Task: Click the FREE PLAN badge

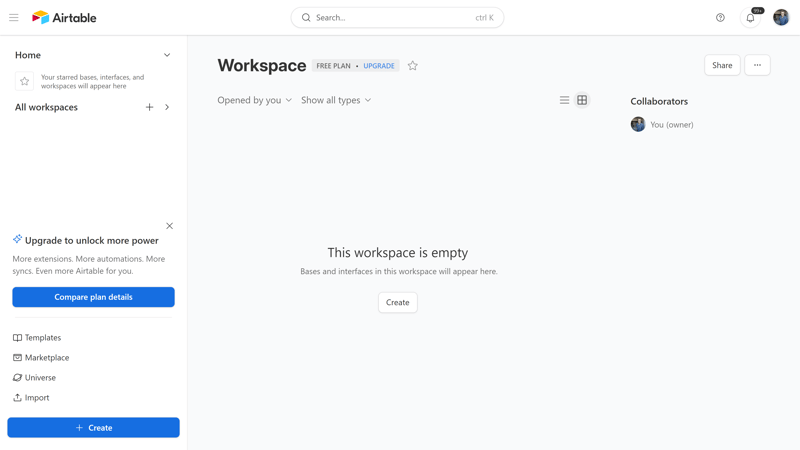Action: tap(333, 66)
